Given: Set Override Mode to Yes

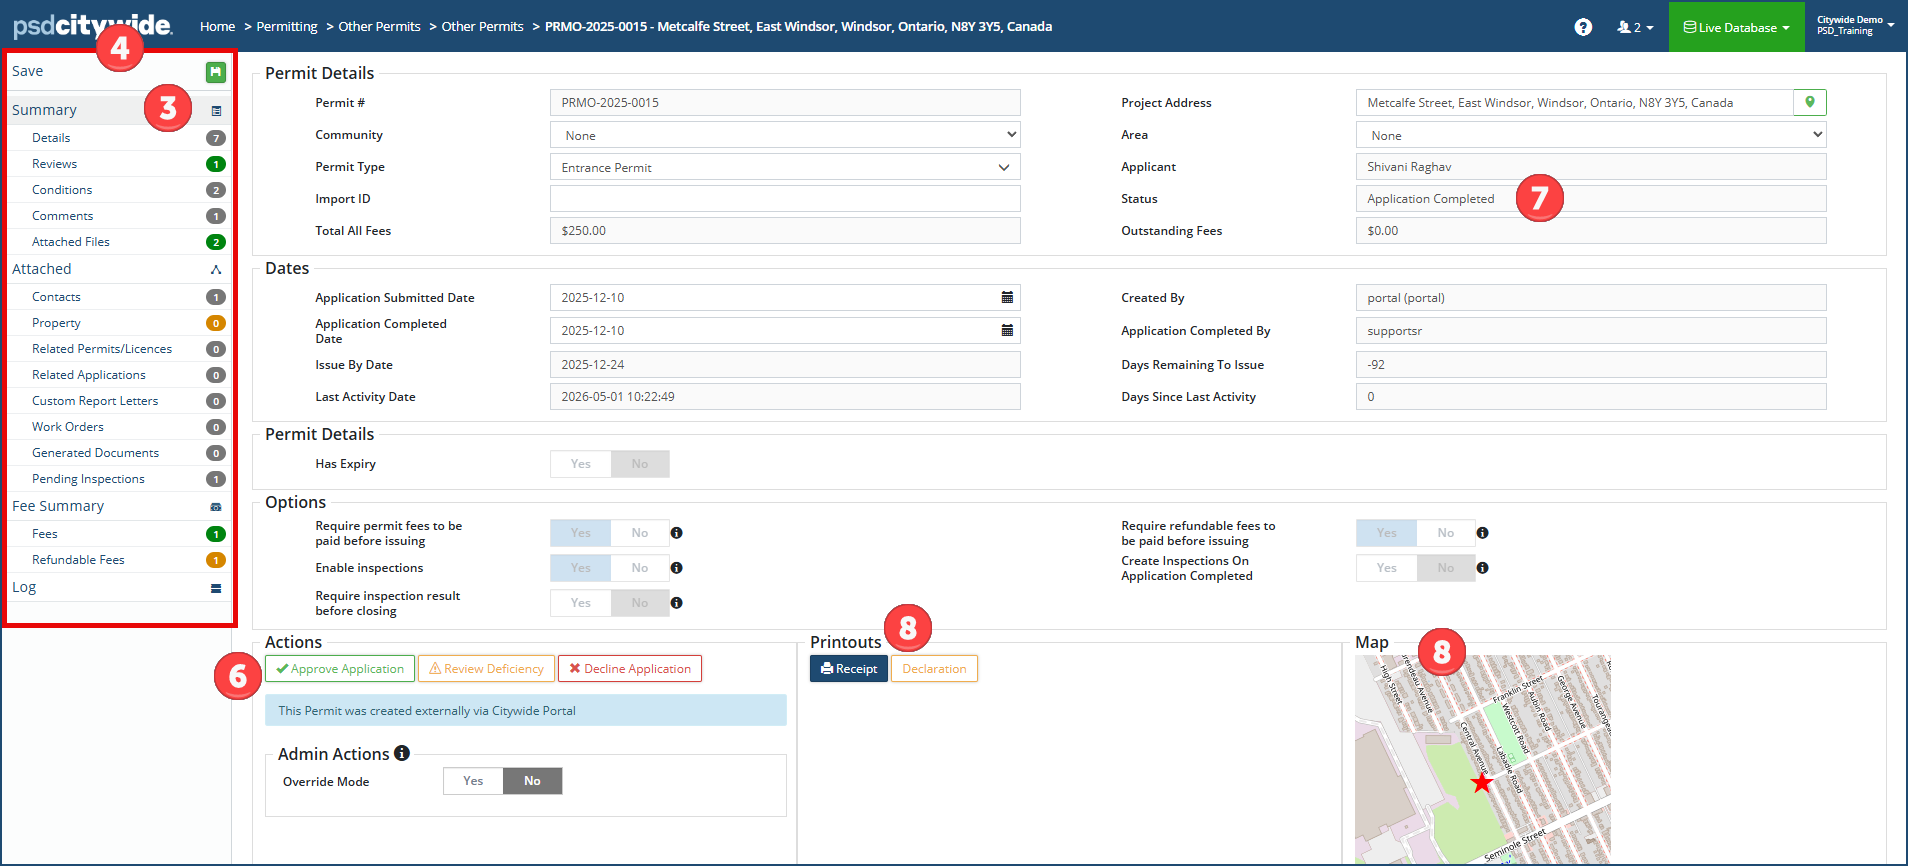Looking at the screenshot, I should click(473, 781).
